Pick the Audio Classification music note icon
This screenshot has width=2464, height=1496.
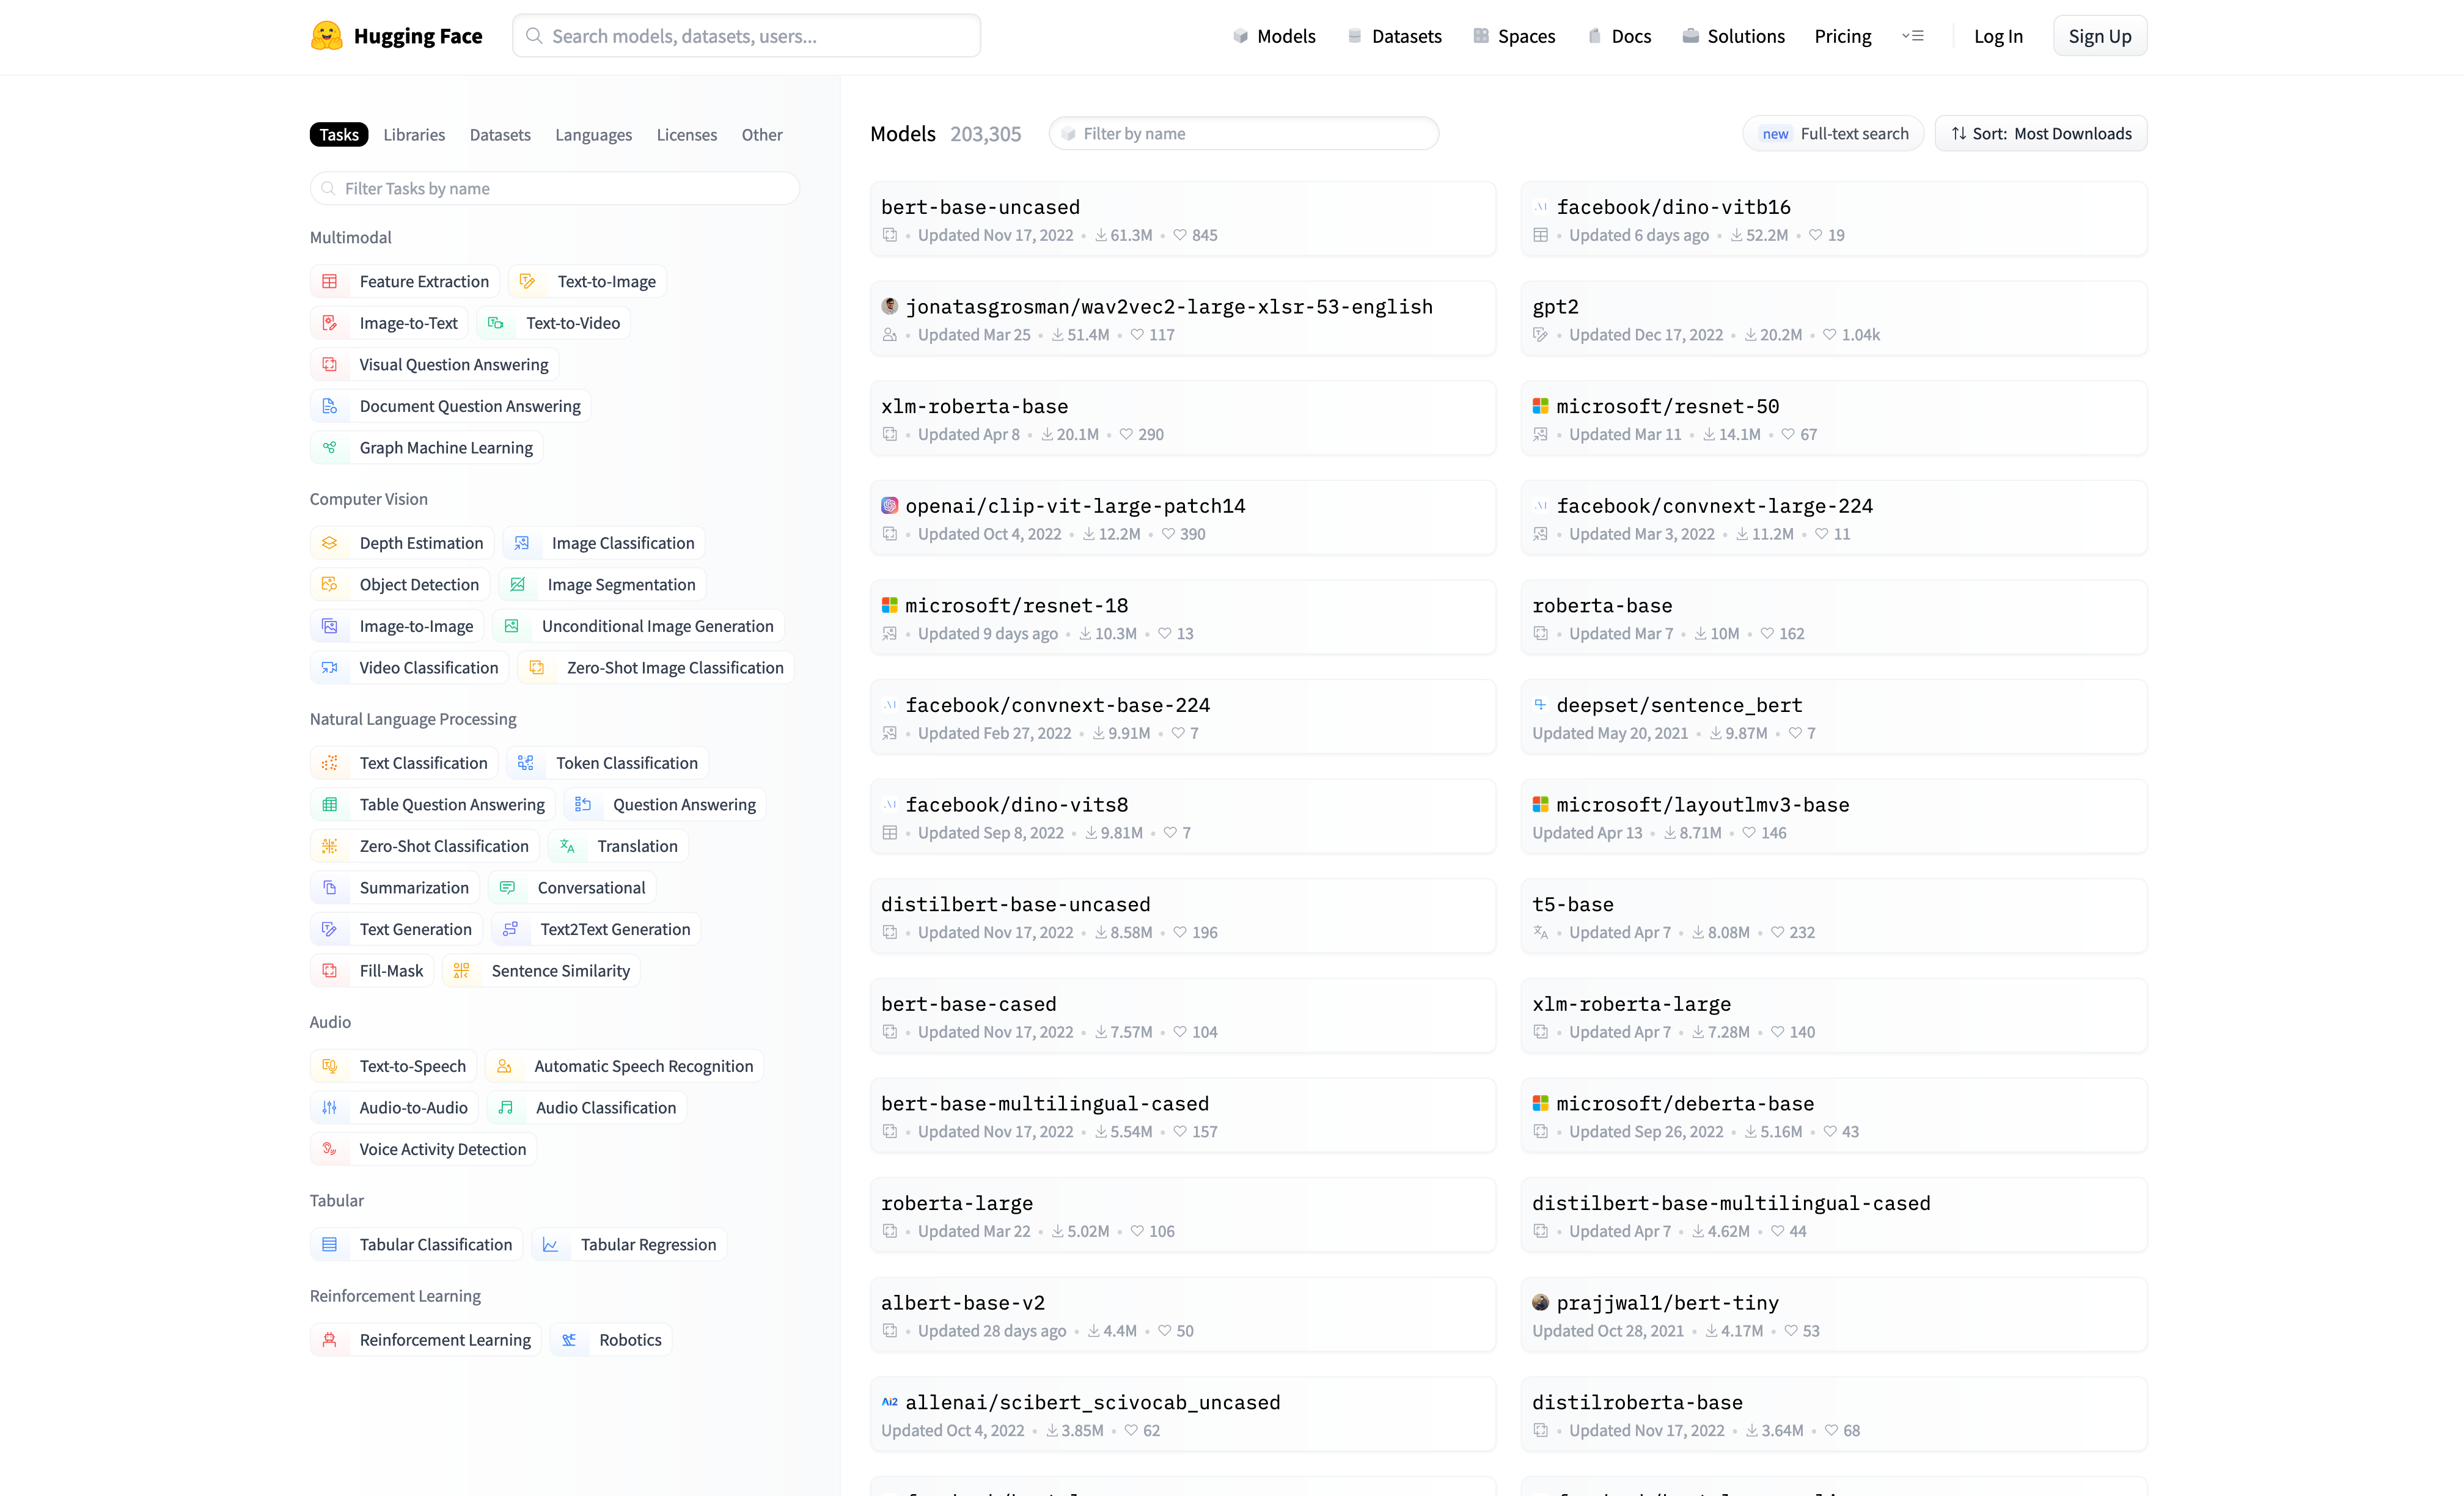506,1108
